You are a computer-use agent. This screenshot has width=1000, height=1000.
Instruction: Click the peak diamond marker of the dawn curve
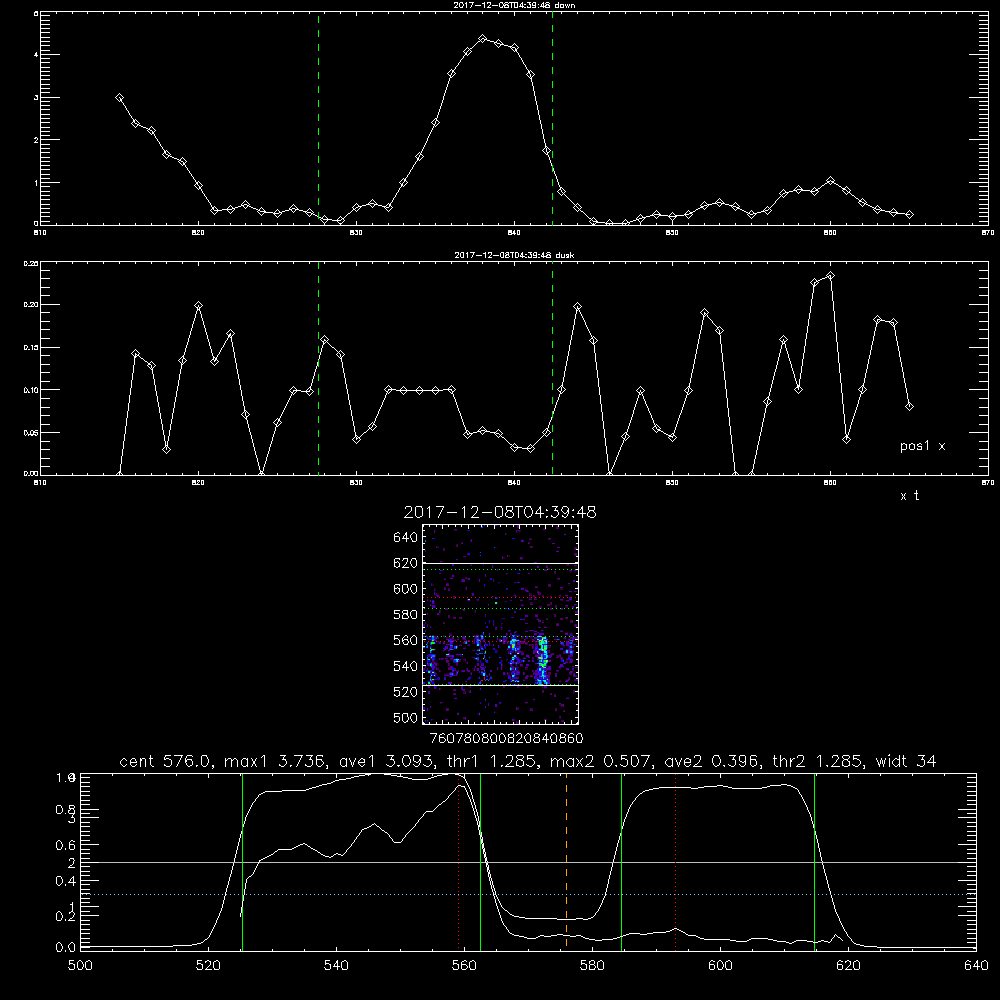tap(483, 39)
